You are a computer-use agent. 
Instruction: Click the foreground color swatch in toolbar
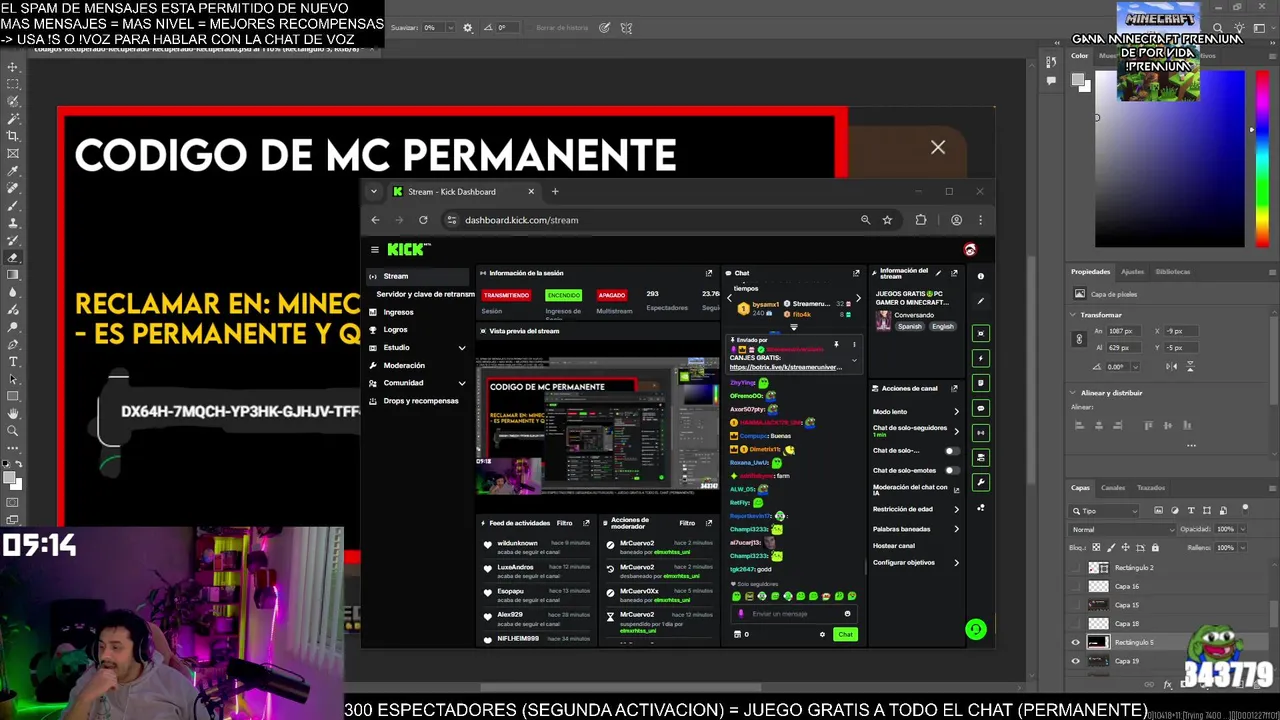click(x=10, y=479)
